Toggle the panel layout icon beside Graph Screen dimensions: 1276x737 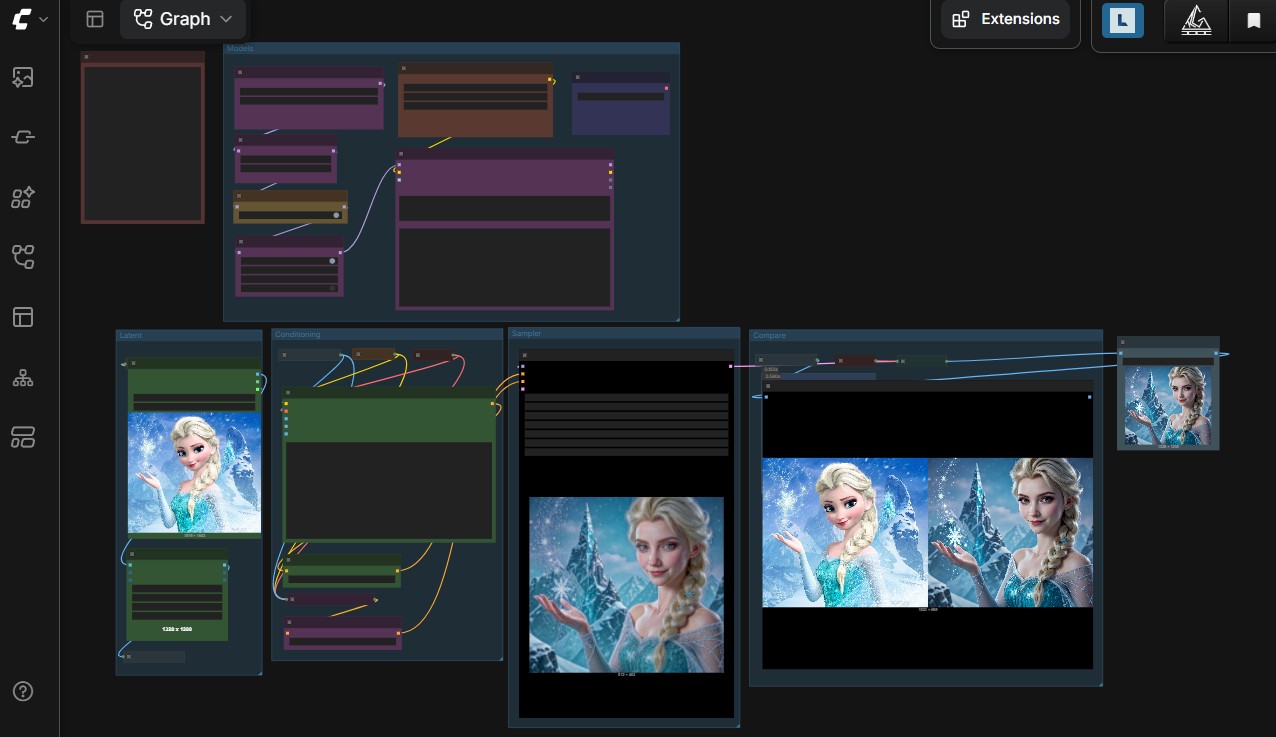95,19
